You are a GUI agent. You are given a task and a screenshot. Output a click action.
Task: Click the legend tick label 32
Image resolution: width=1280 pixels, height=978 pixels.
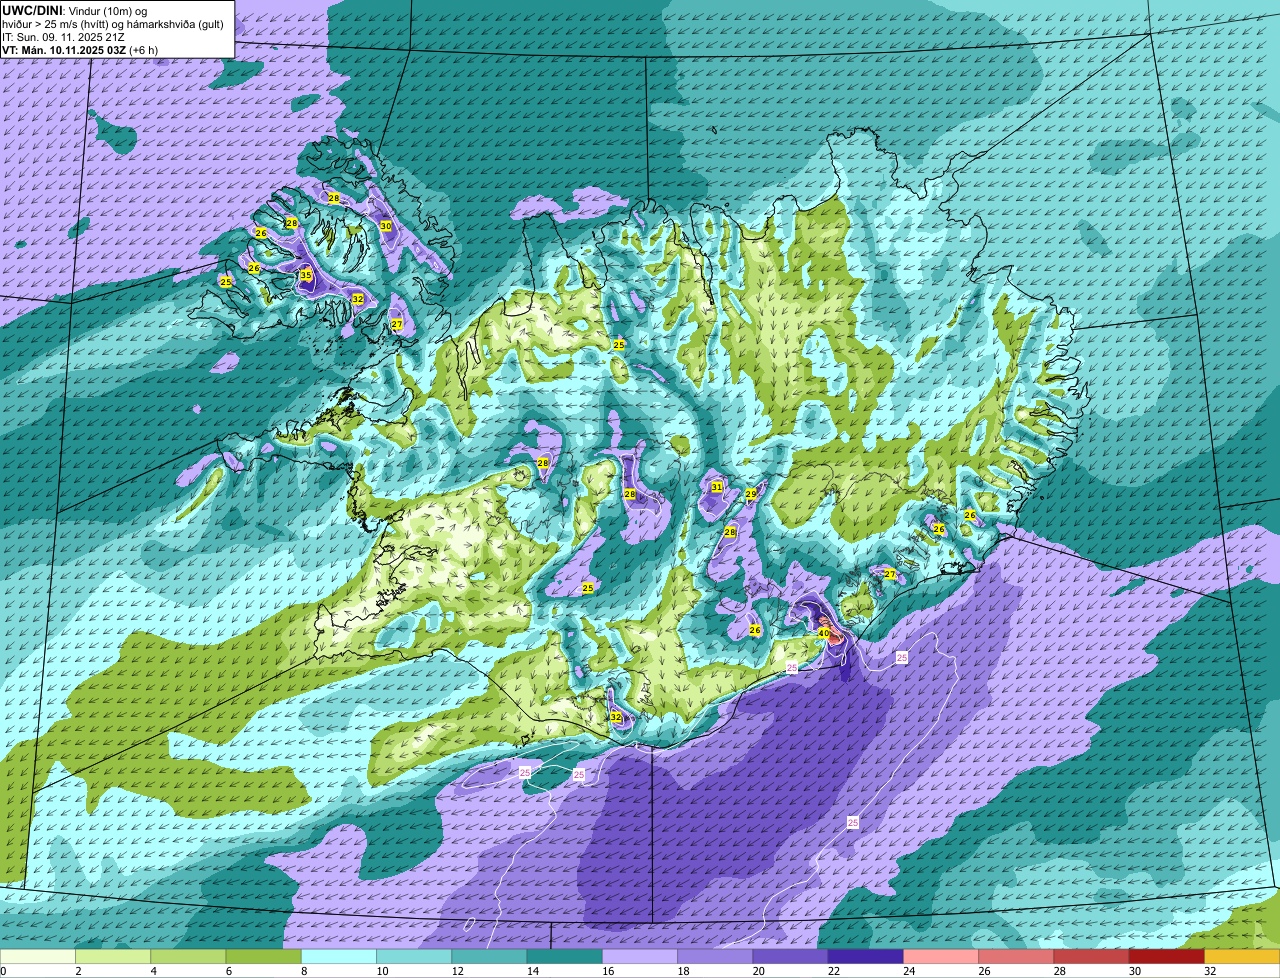click(1210, 971)
